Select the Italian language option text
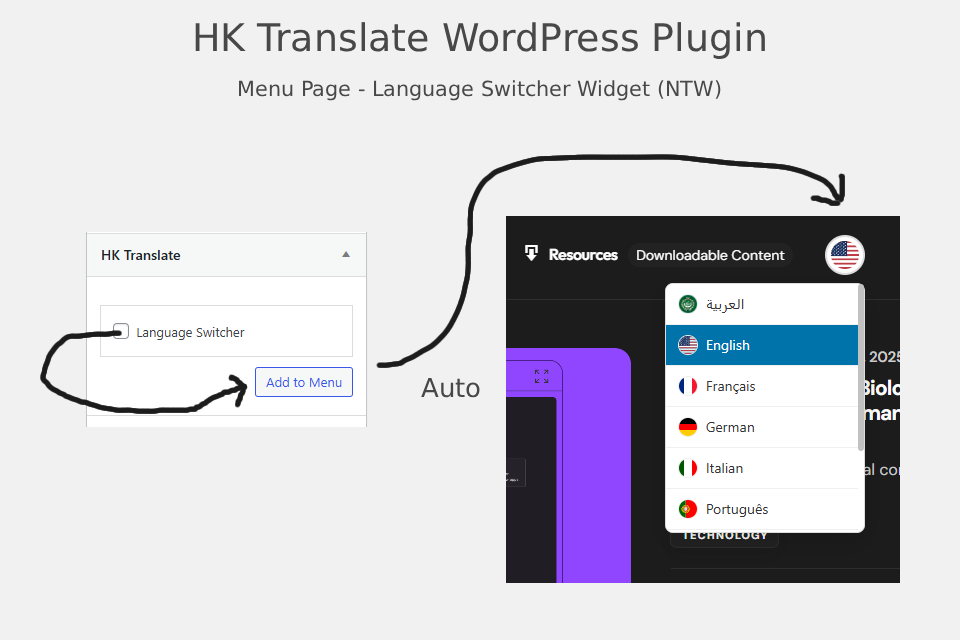The width and height of the screenshot is (960, 640). tap(724, 469)
